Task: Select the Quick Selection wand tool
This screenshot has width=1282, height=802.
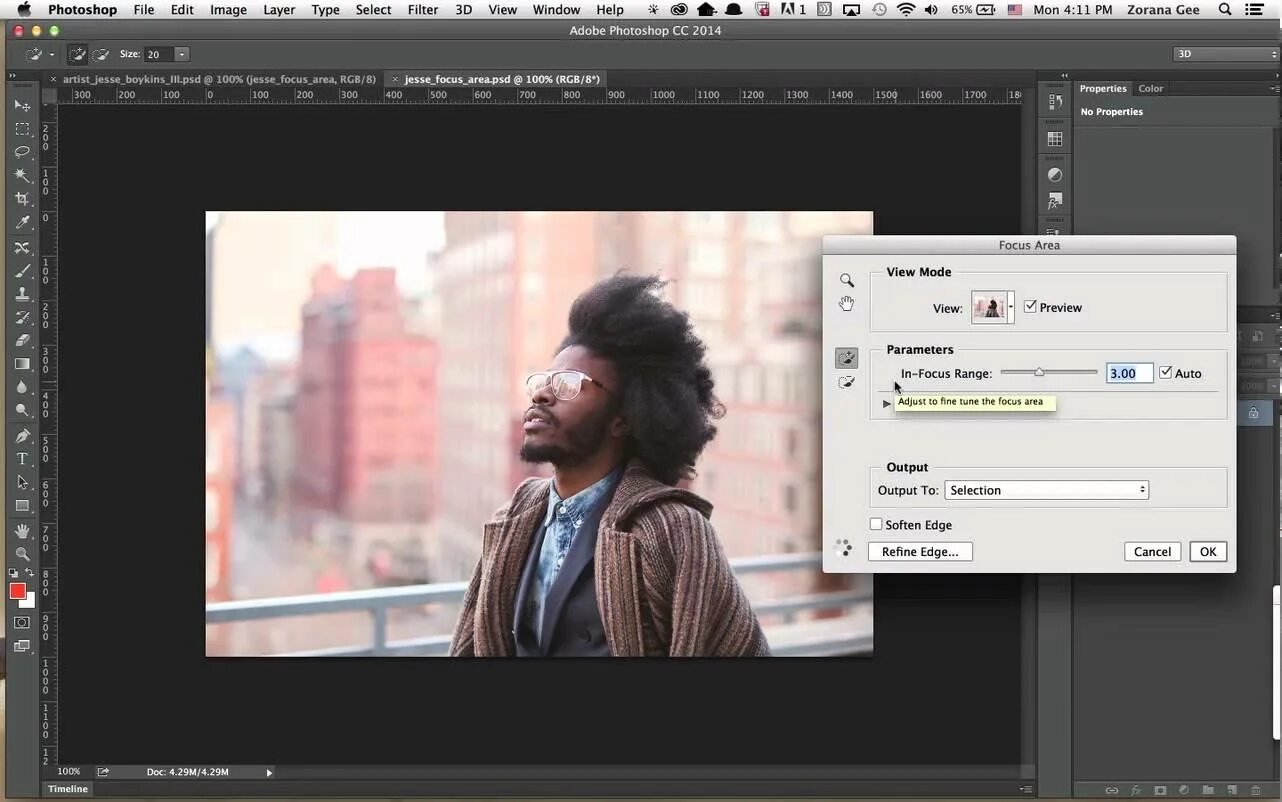Action: 22,175
